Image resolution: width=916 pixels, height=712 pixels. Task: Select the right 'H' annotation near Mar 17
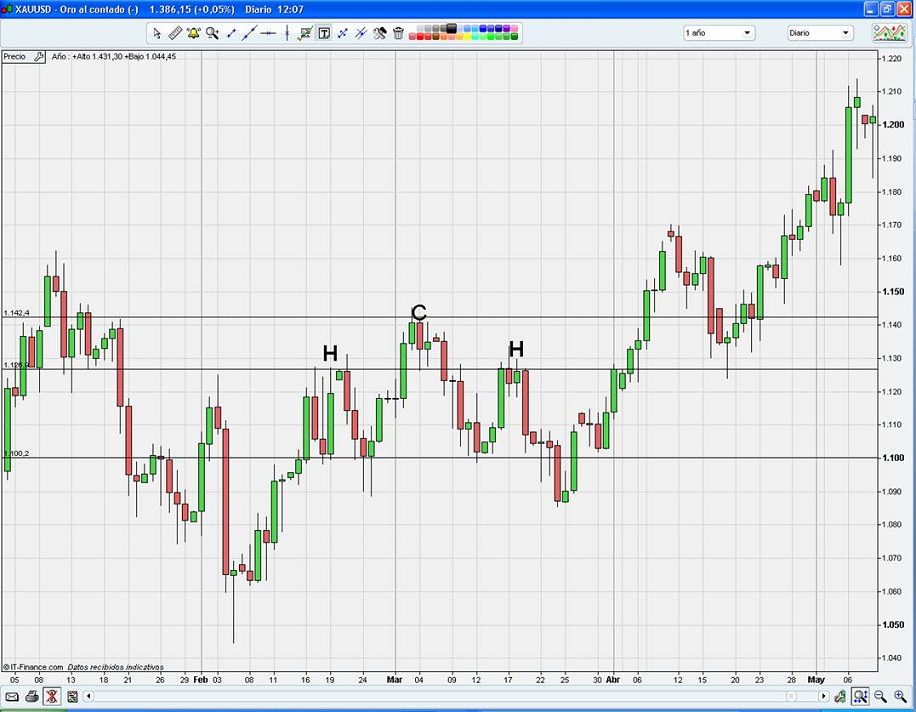[516, 349]
